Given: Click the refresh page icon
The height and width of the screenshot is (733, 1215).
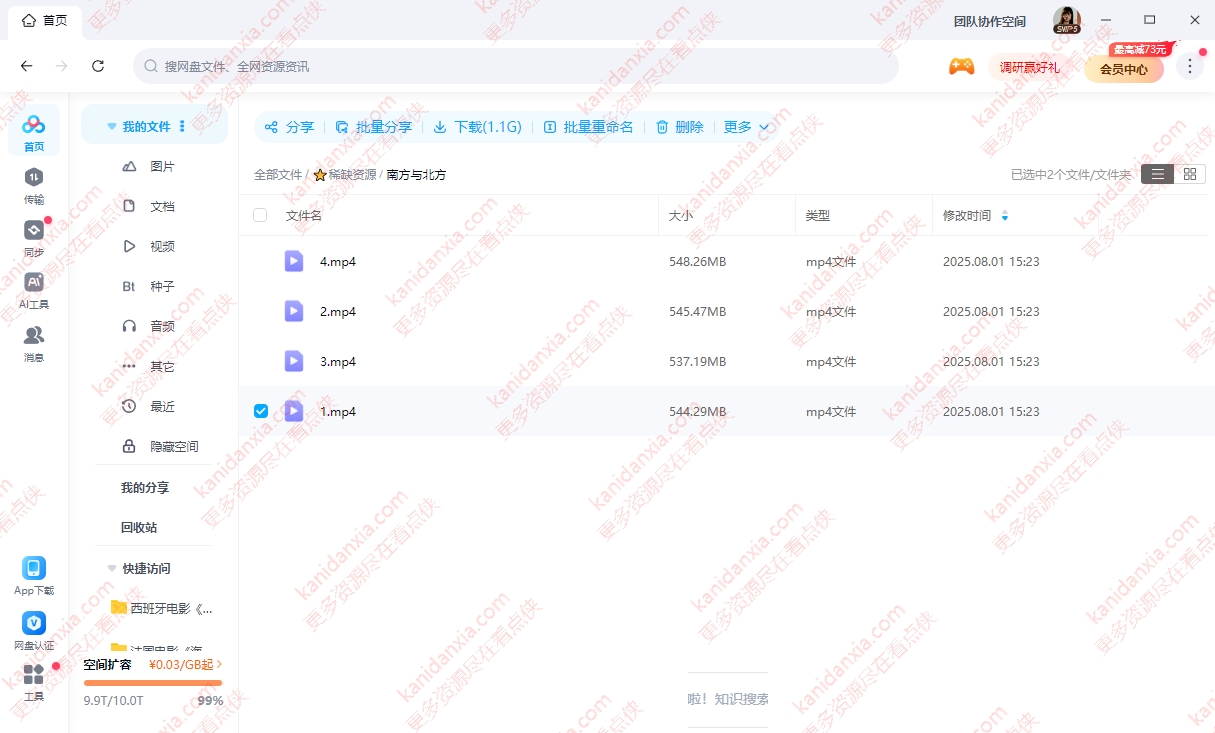Looking at the screenshot, I should (x=98, y=66).
